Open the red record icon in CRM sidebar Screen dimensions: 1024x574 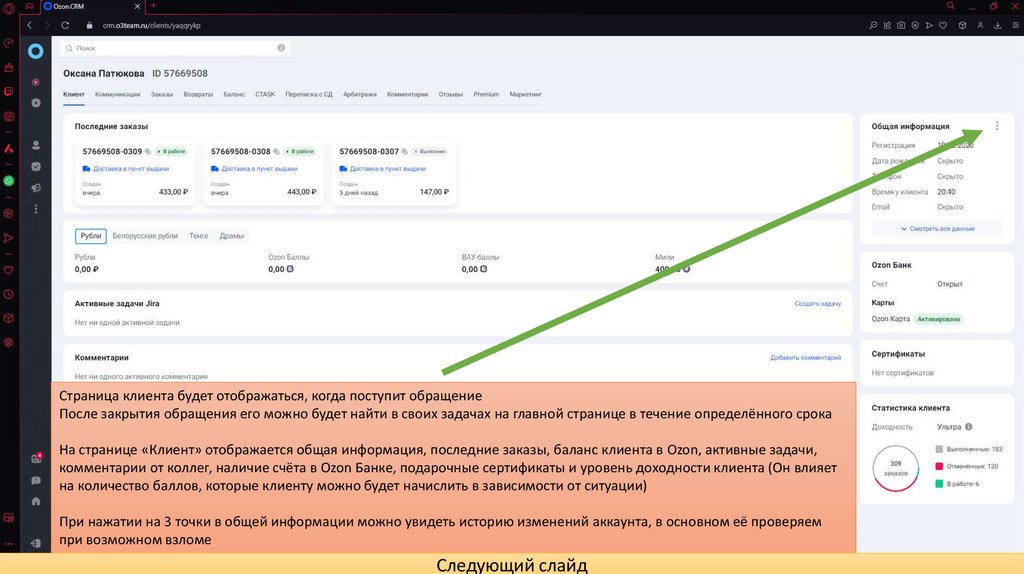36,82
